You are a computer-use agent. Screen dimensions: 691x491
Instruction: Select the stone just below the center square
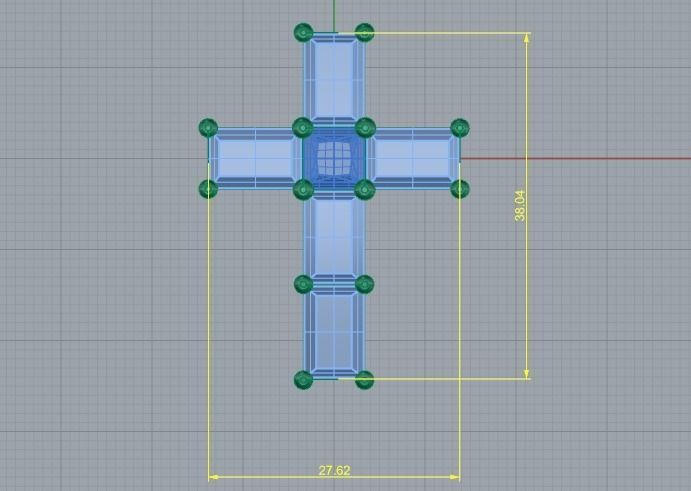[334, 236]
